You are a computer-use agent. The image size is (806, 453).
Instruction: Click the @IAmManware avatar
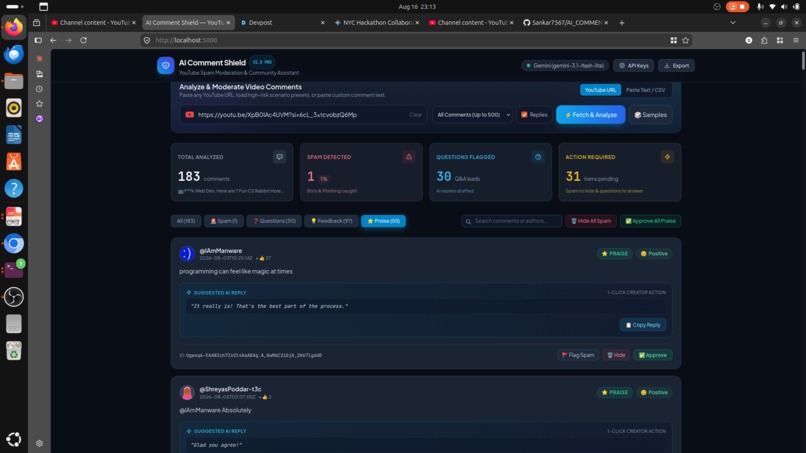187,253
